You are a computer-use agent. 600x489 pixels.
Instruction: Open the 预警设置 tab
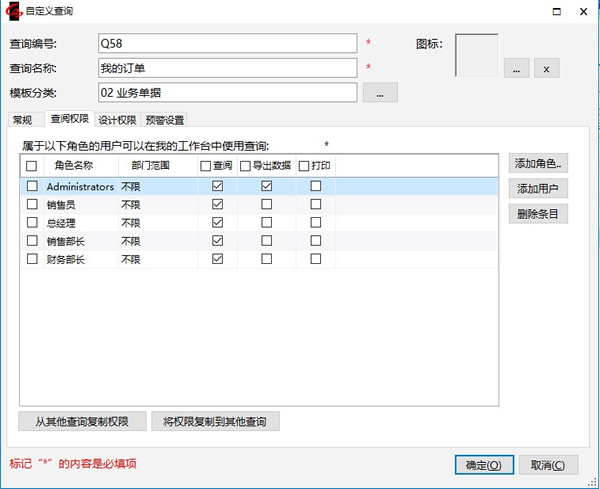[164, 120]
